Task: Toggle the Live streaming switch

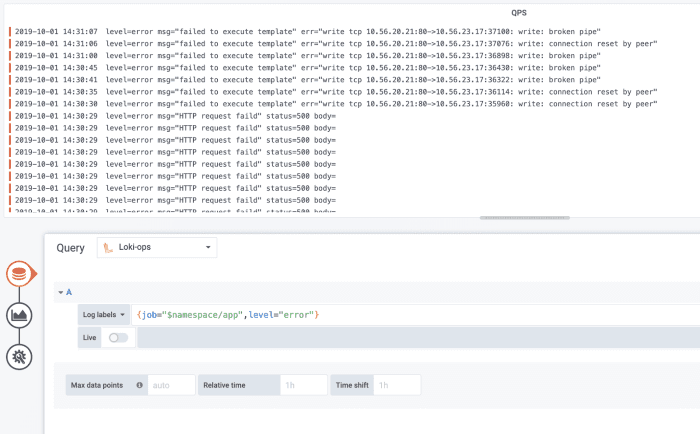Action: 118,338
